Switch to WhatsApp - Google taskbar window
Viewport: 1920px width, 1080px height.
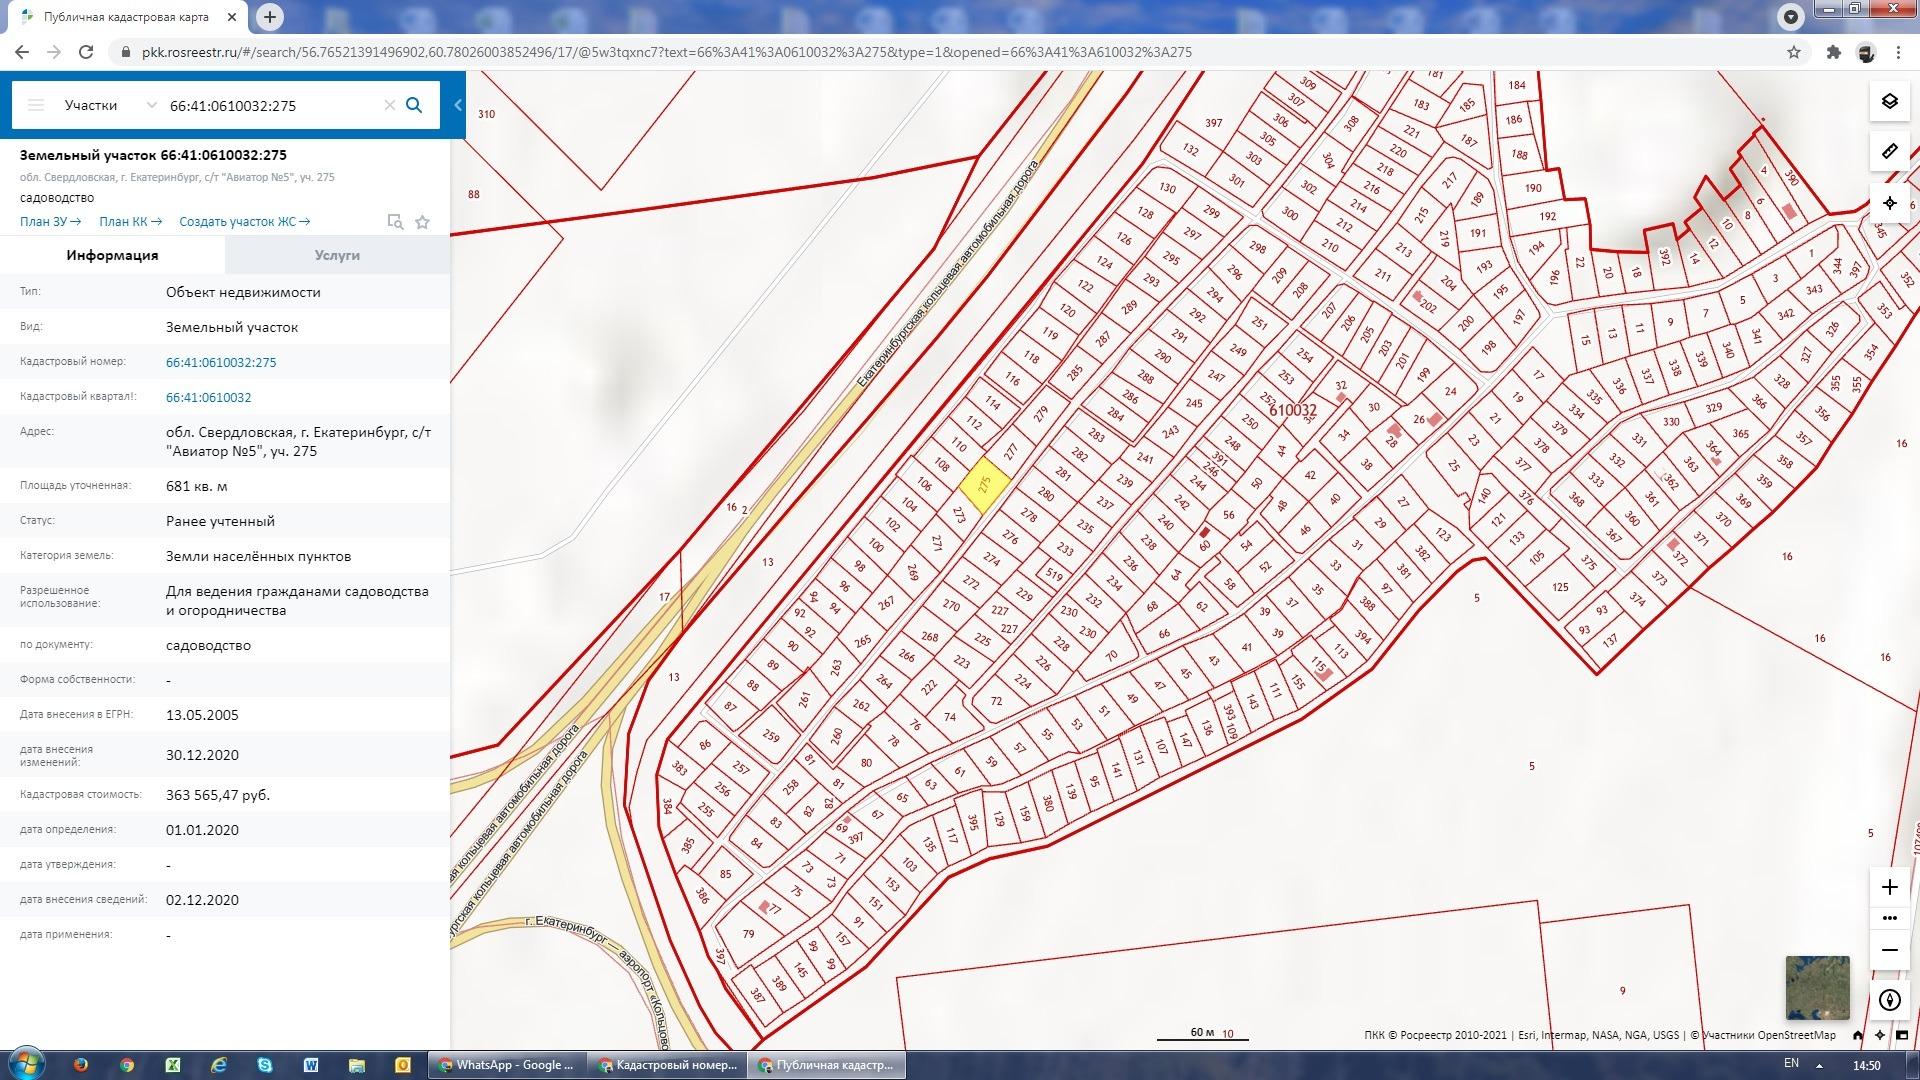coord(507,1065)
